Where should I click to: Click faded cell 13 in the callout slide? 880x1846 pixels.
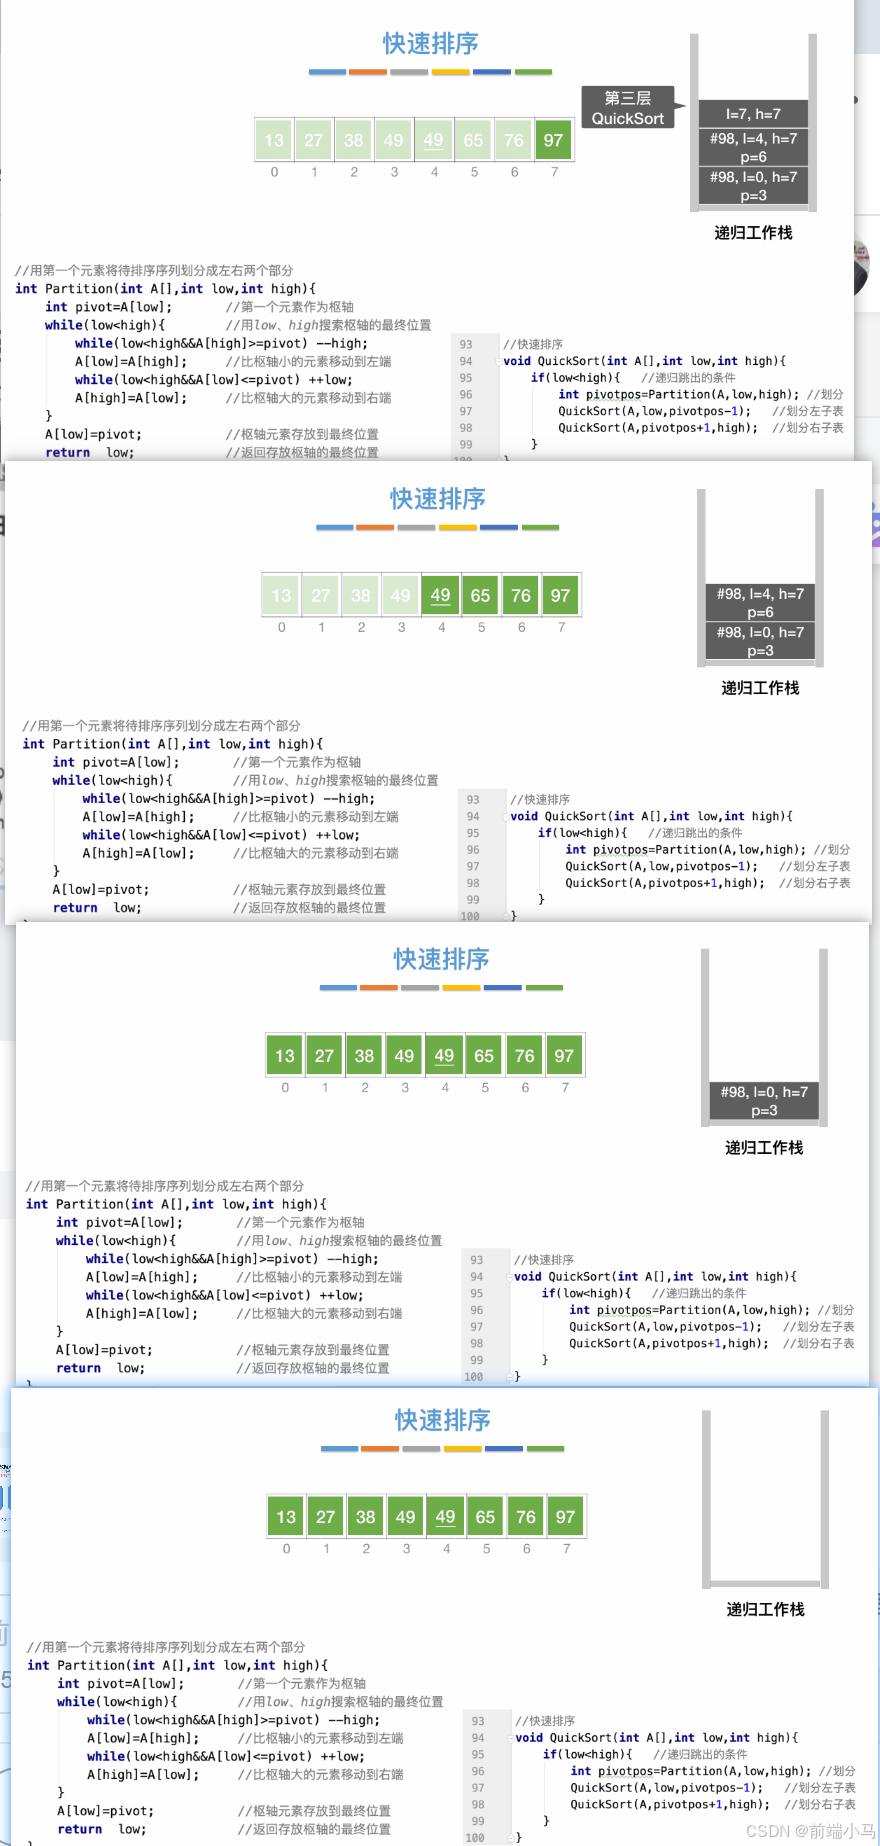pyautogui.click(x=274, y=140)
